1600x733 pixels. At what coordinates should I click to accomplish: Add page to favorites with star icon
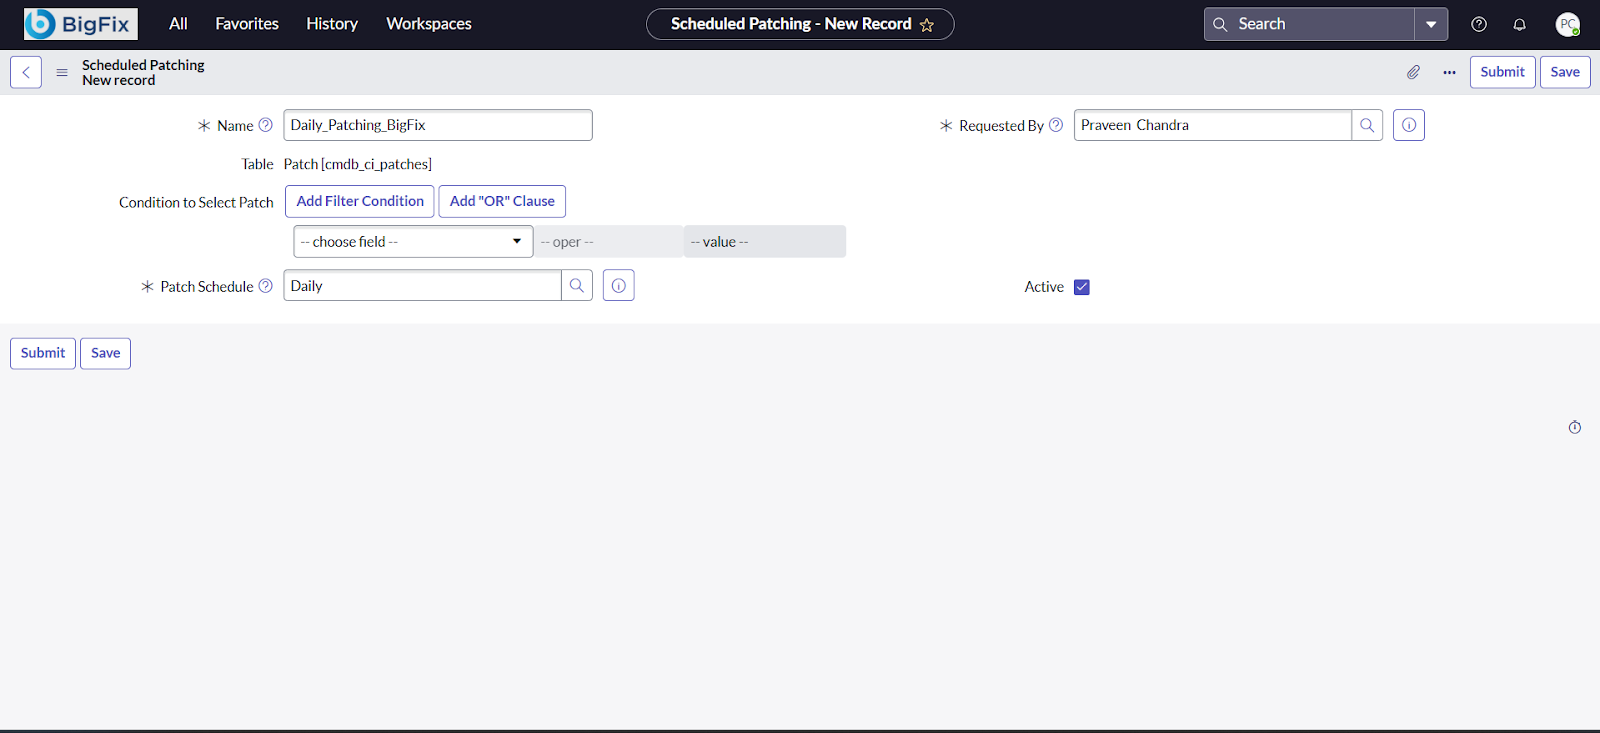click(x=927, y=25)
